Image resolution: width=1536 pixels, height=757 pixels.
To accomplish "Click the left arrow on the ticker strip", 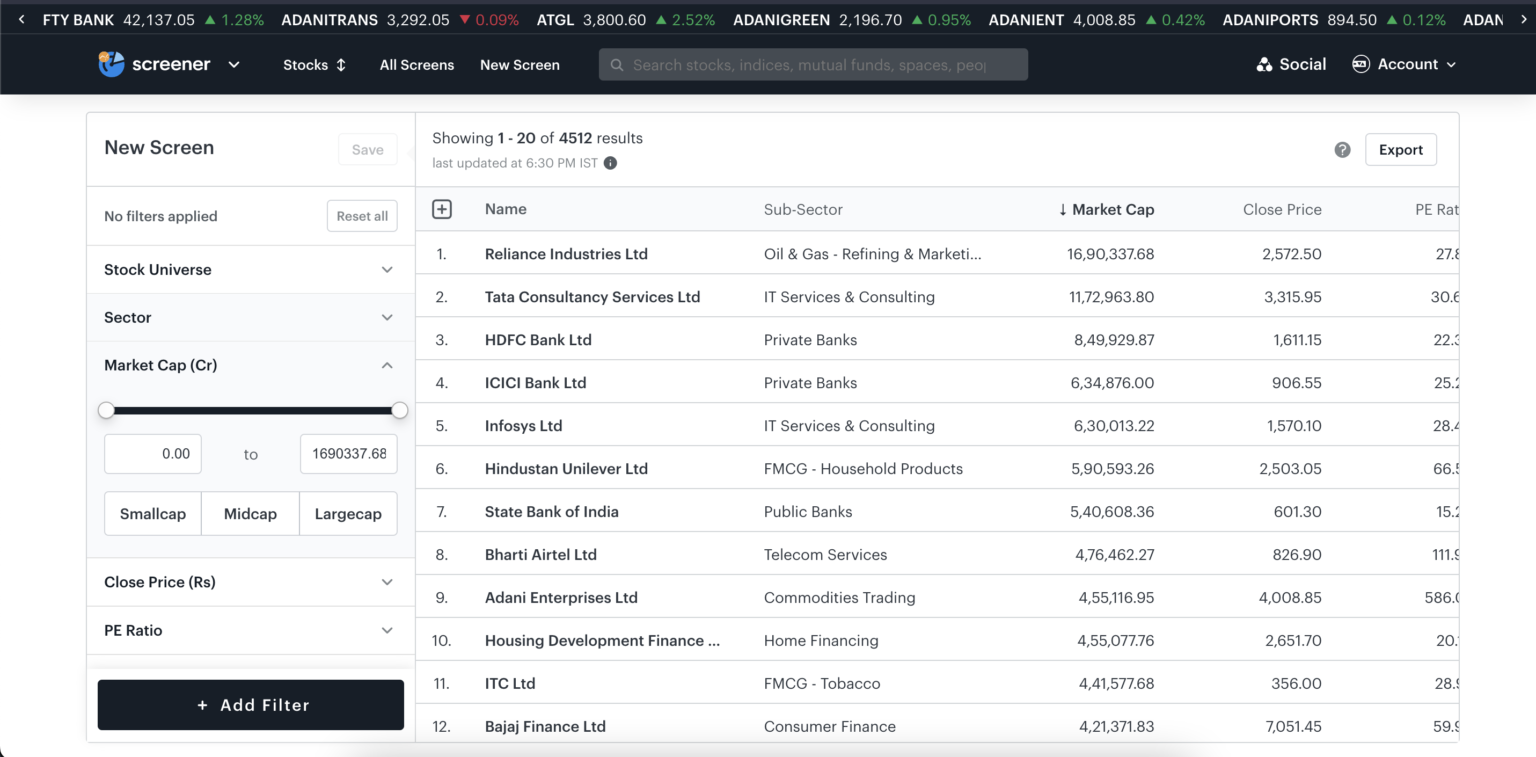I will click(20, 18).
